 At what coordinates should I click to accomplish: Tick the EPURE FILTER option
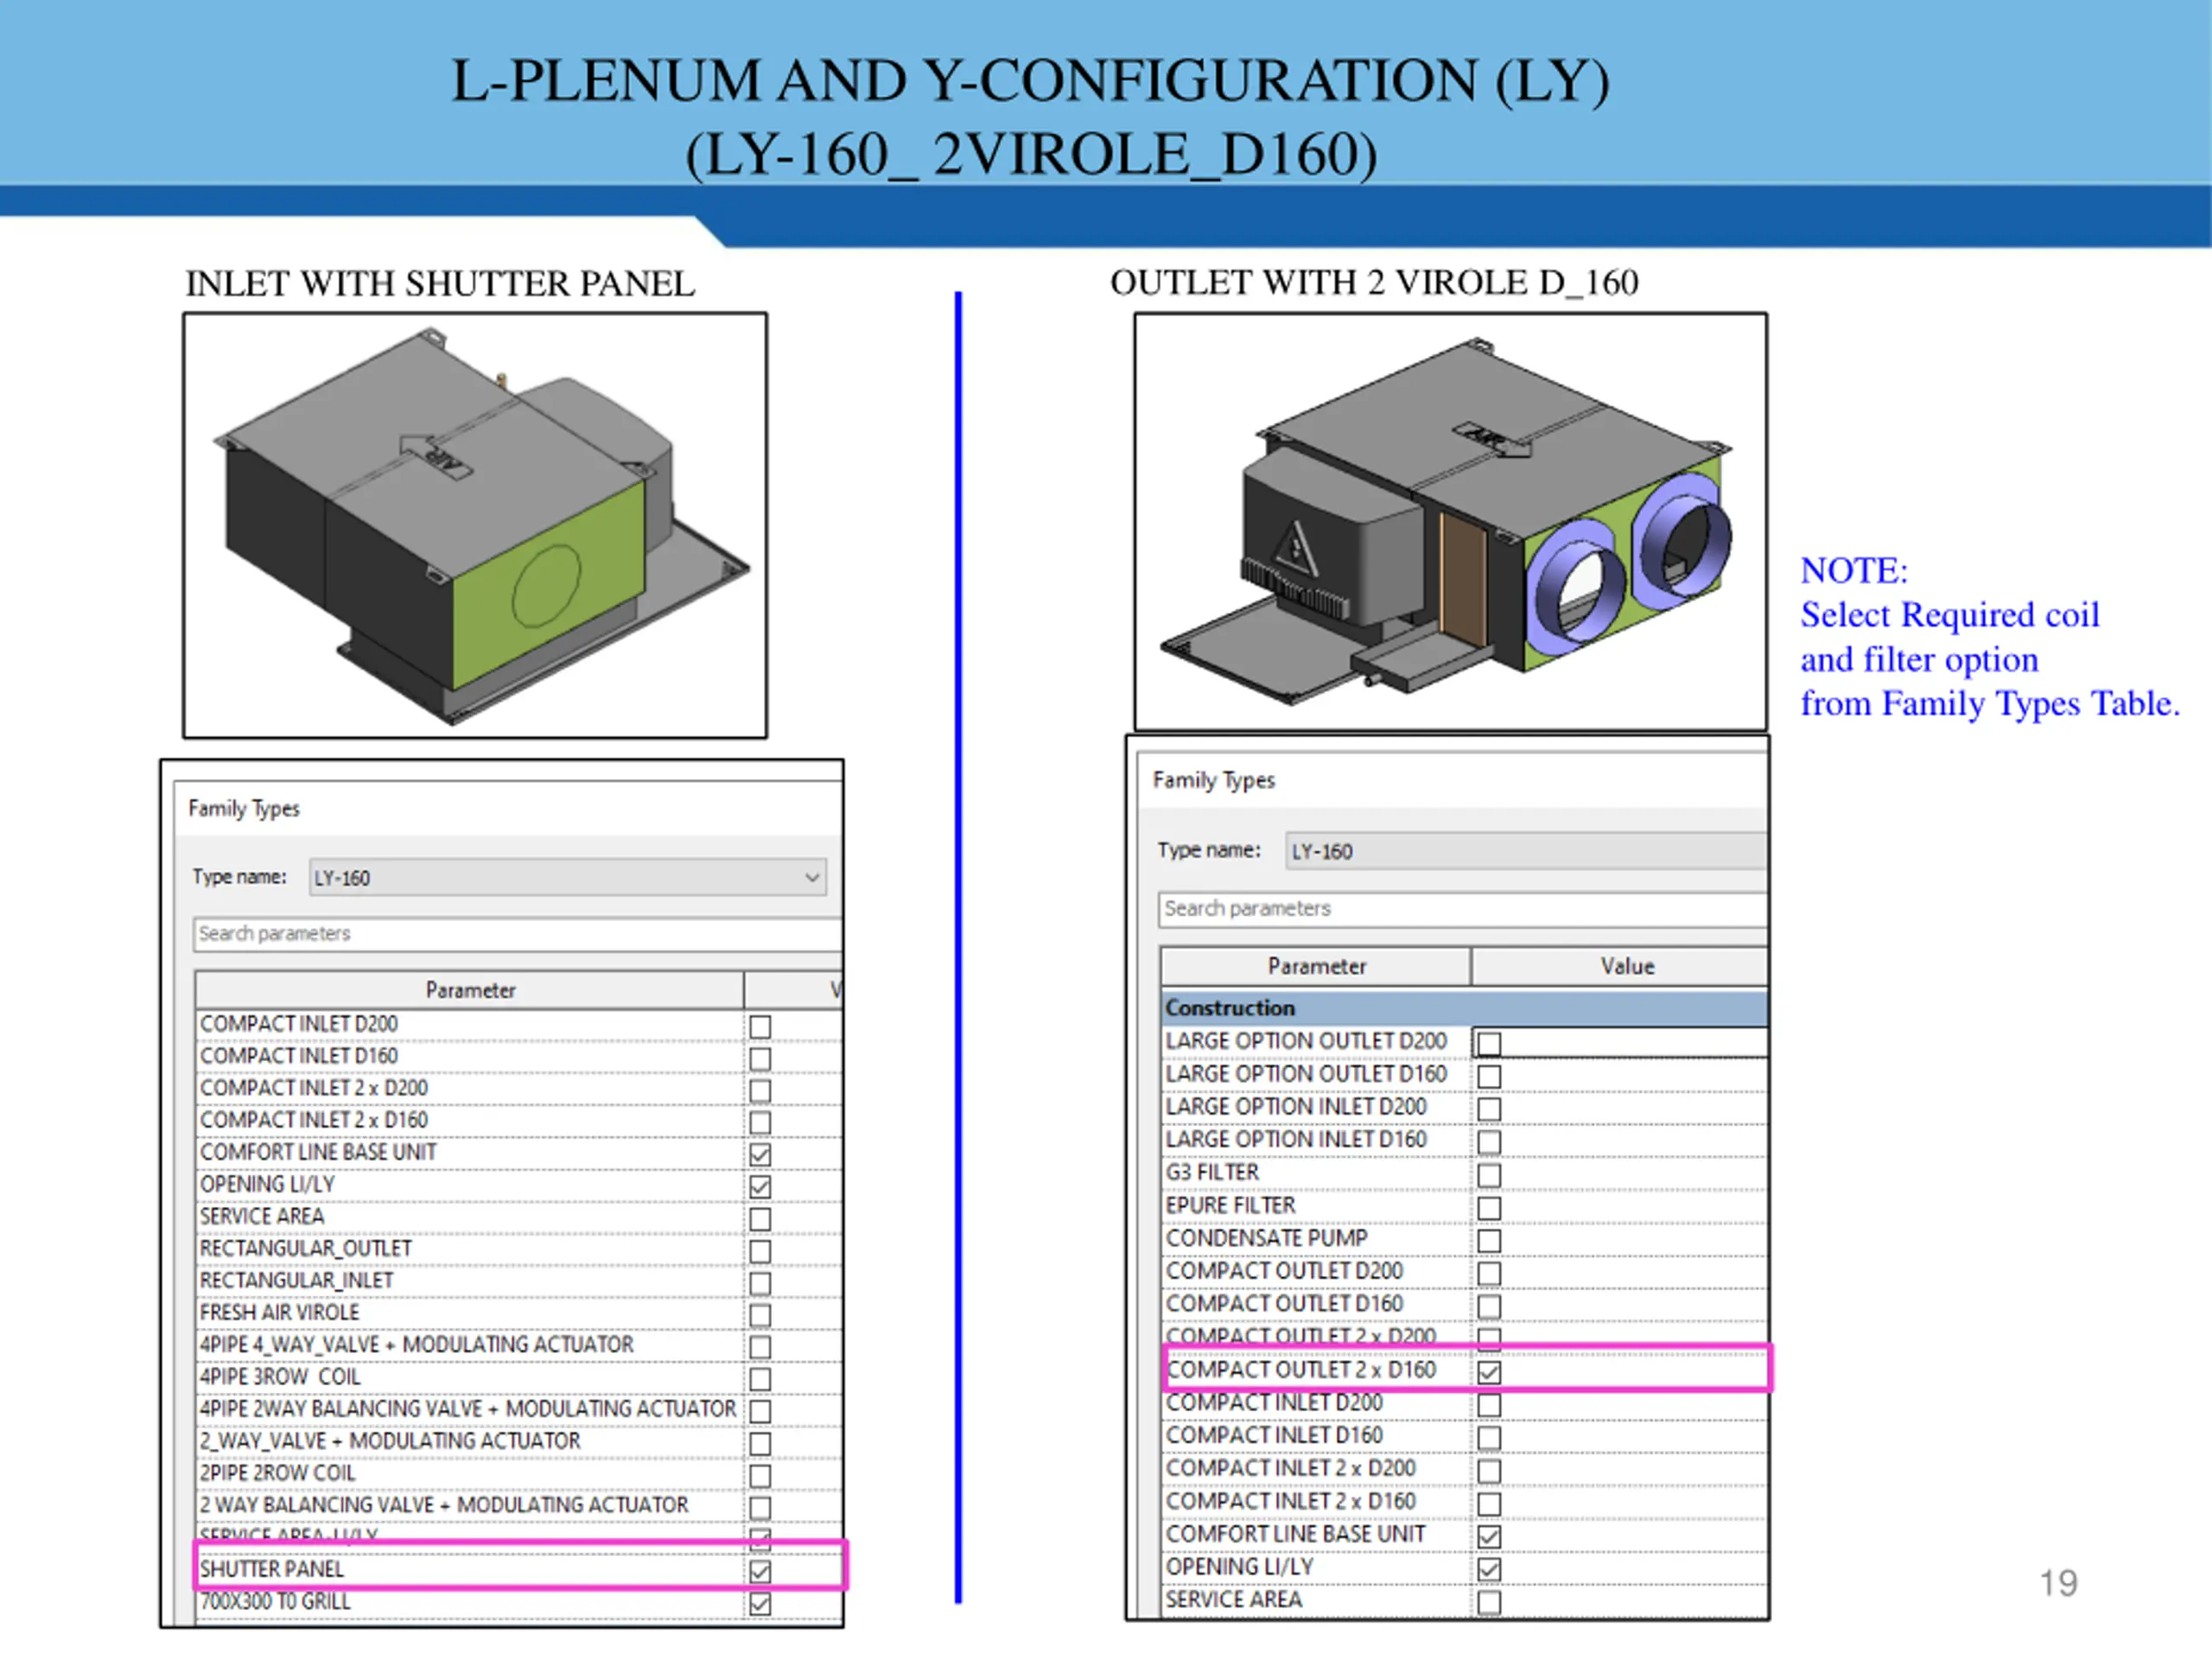click(1489, 1208)
